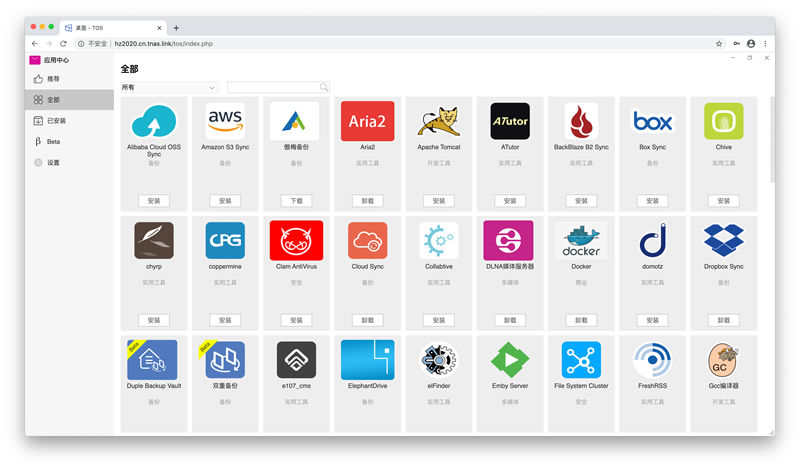Select the Aria2 app icon
Viewport: 800px width, 469px height.
pos(367,121)
